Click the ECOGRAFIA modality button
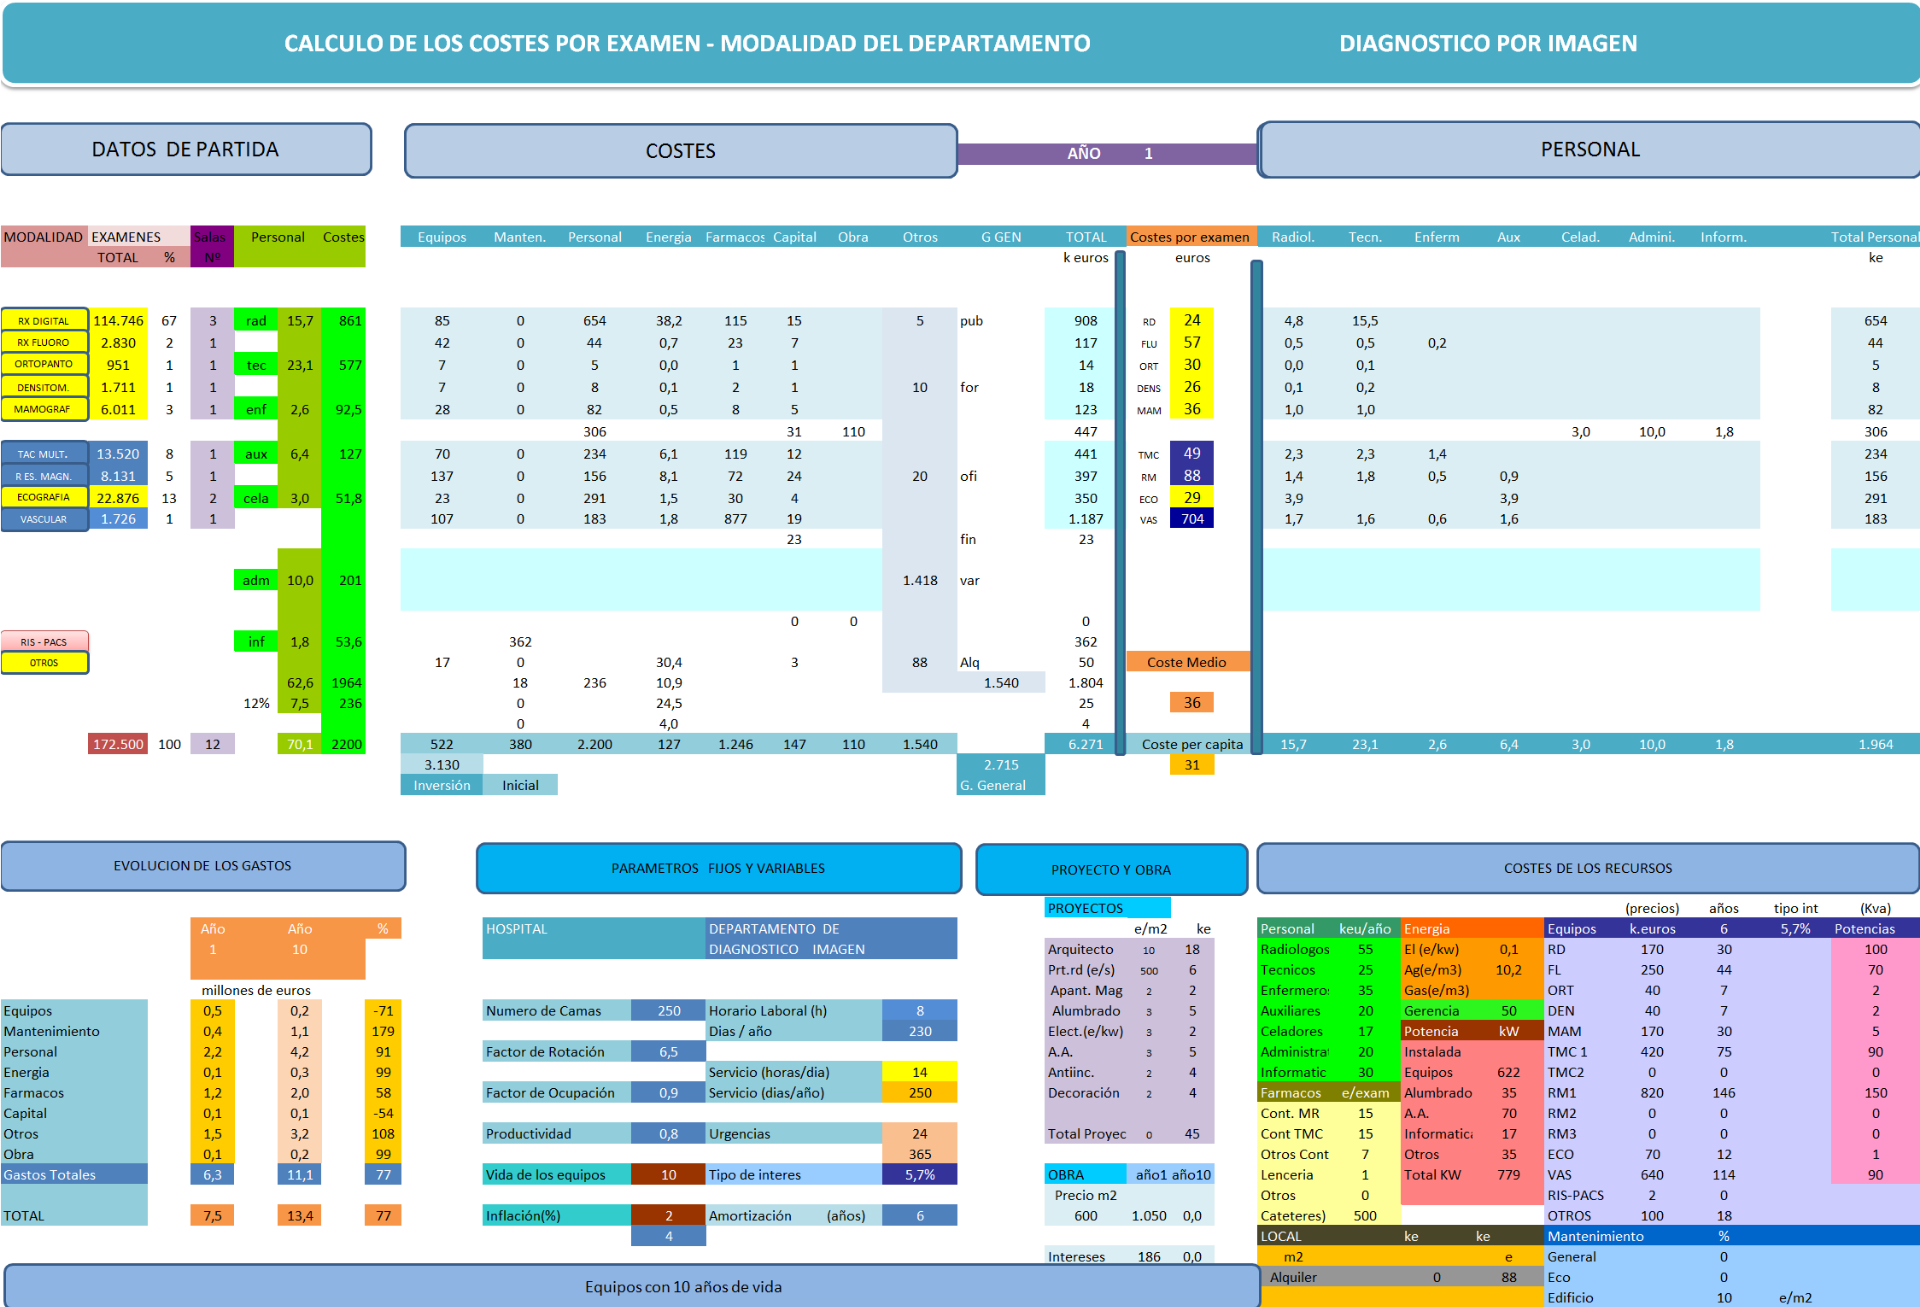 [44, 497]
